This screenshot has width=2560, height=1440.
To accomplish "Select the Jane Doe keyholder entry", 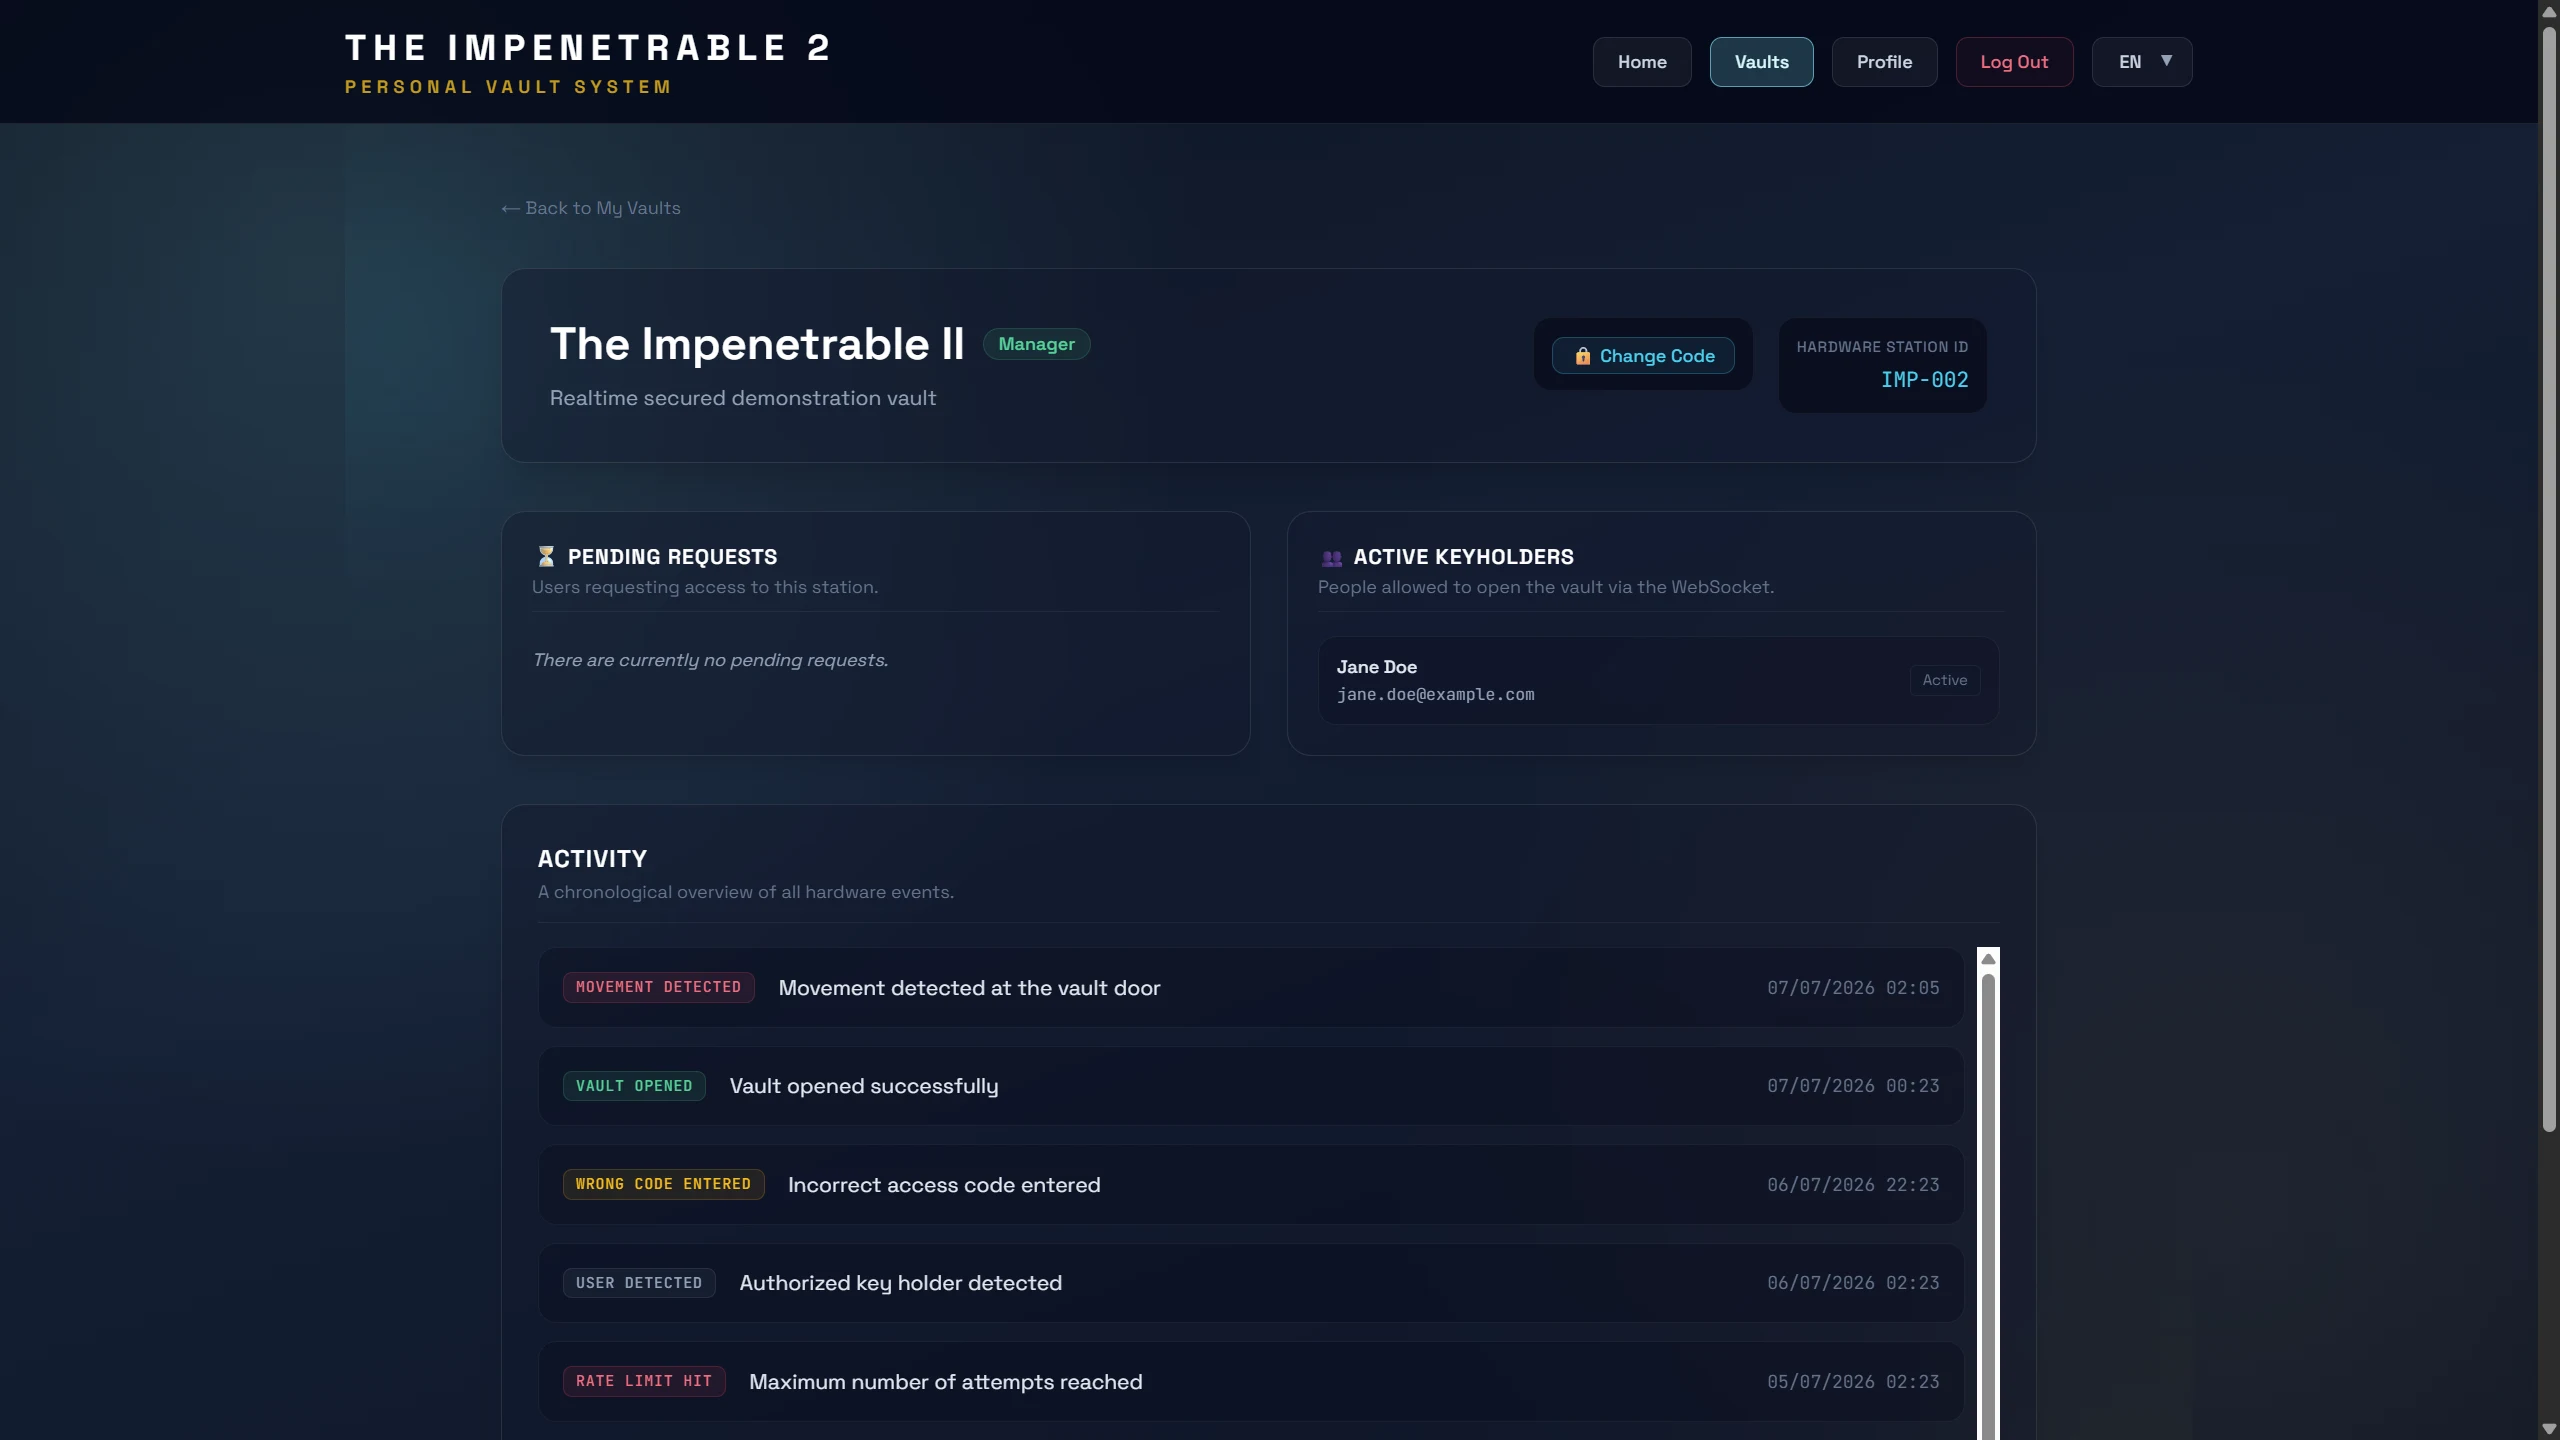I will (1658, 680).
